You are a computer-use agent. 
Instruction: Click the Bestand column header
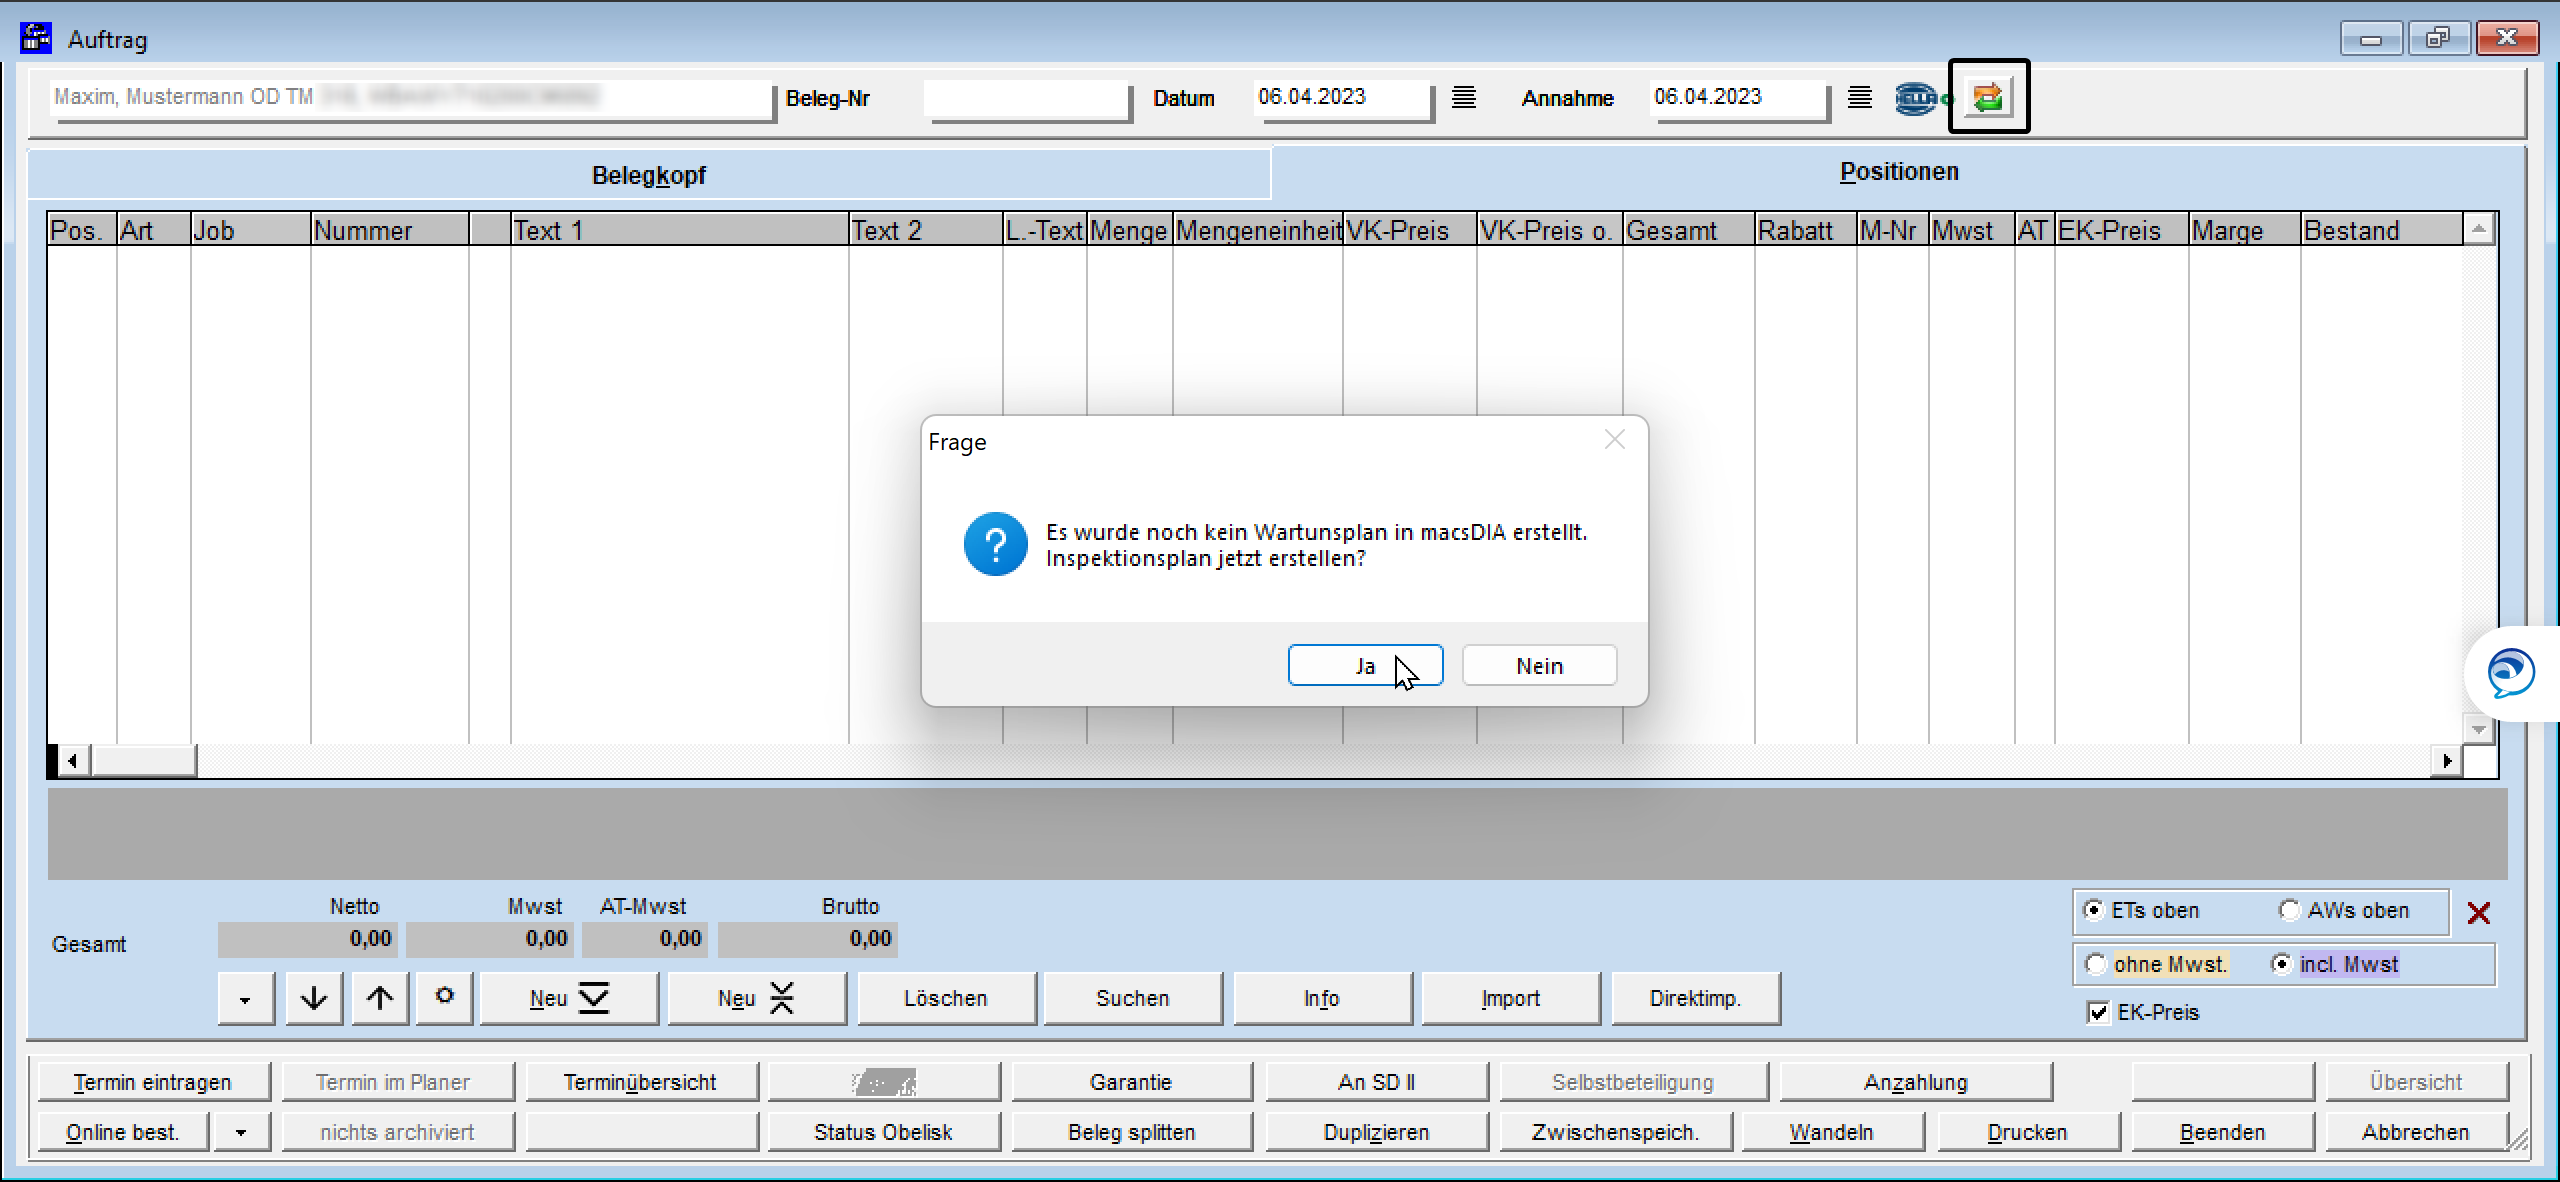(x=2381, y=230)
